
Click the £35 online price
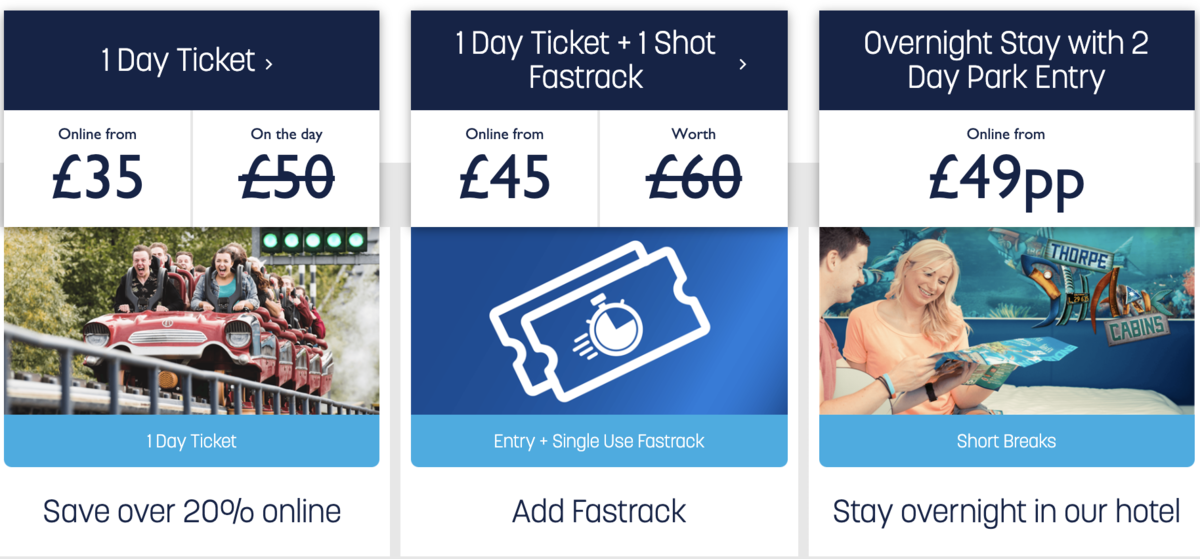point(98,178)
